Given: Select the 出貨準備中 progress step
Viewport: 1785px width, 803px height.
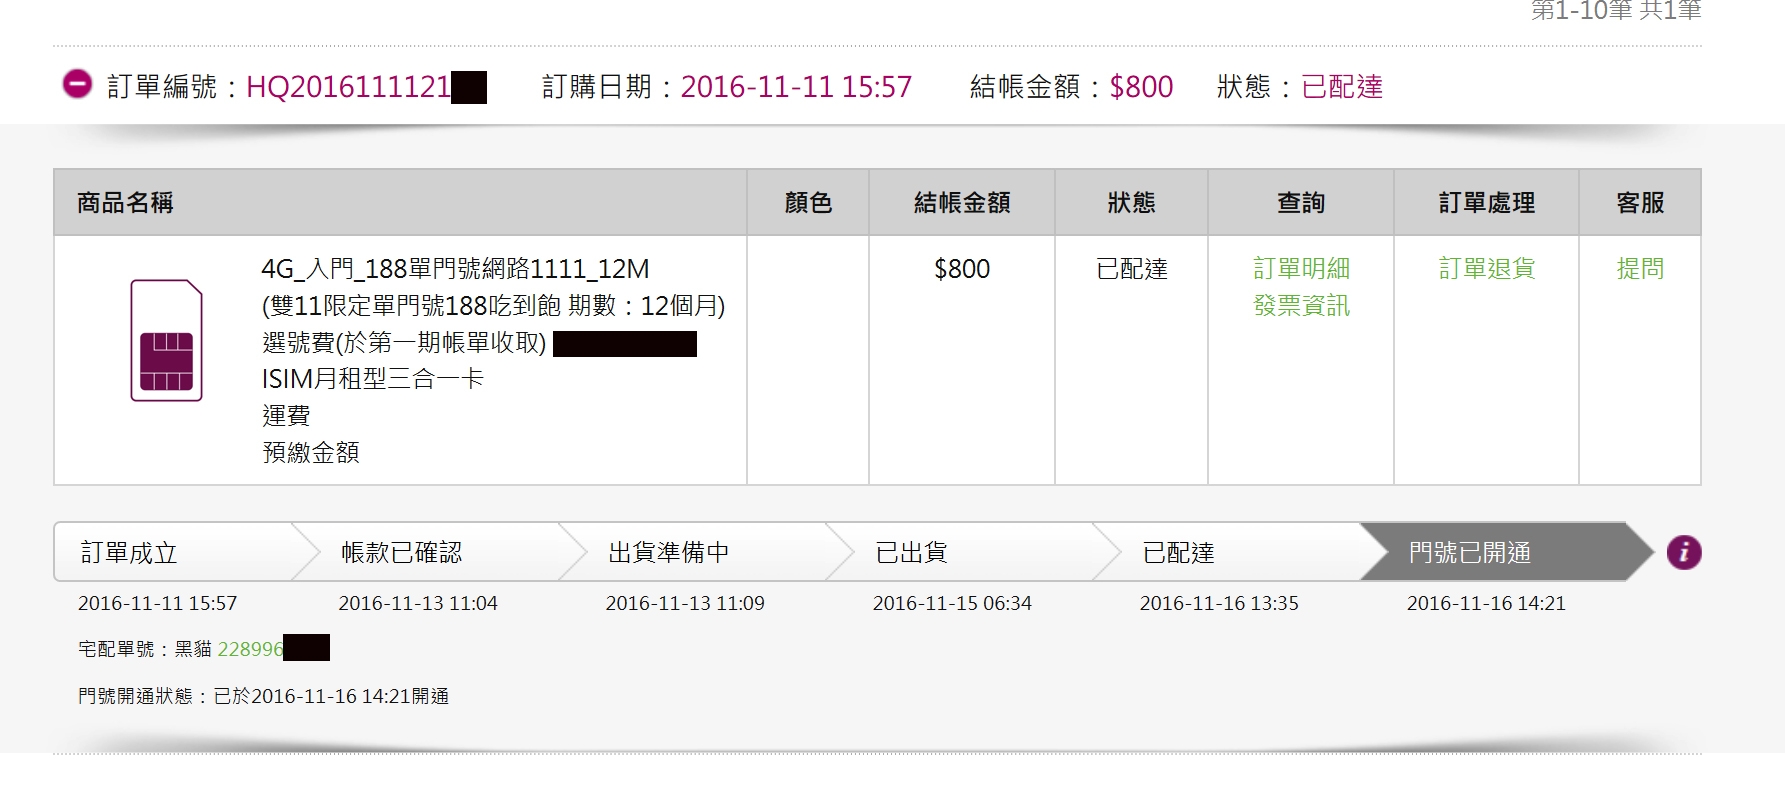Looking at the screenshot, I should coord(669,552).
